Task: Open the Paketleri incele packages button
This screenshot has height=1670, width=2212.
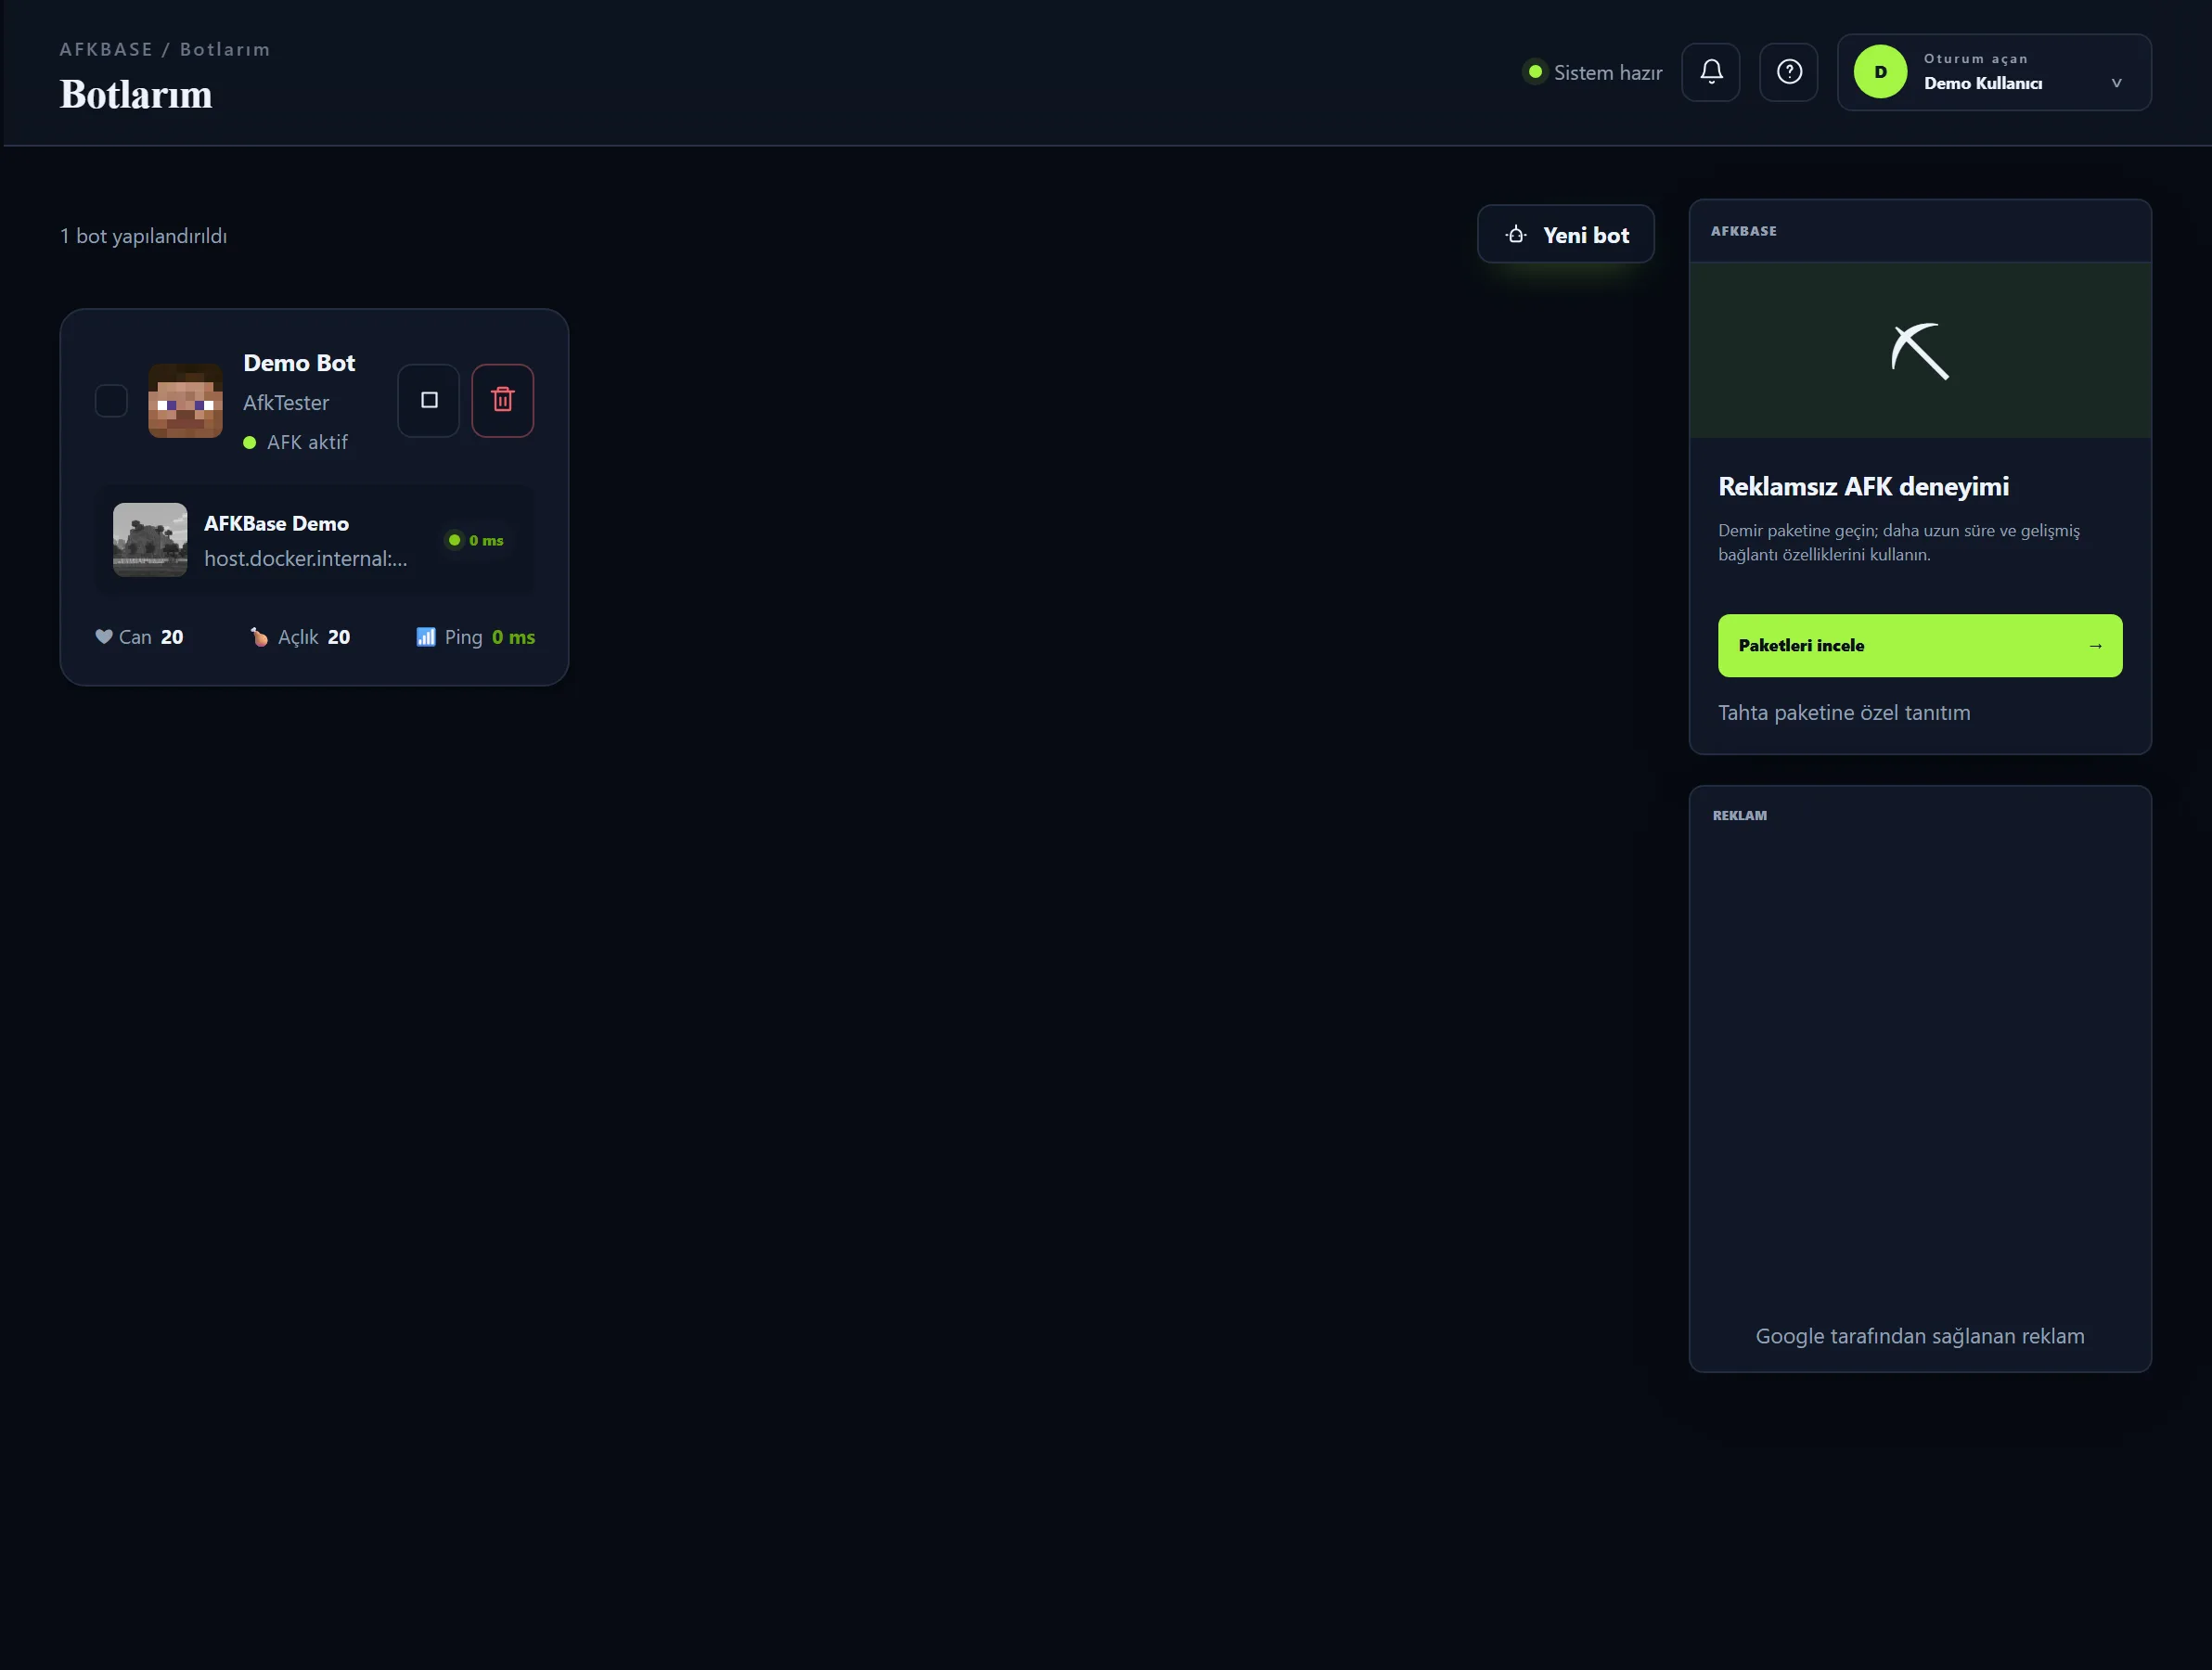Action: tap(1920, 646)
